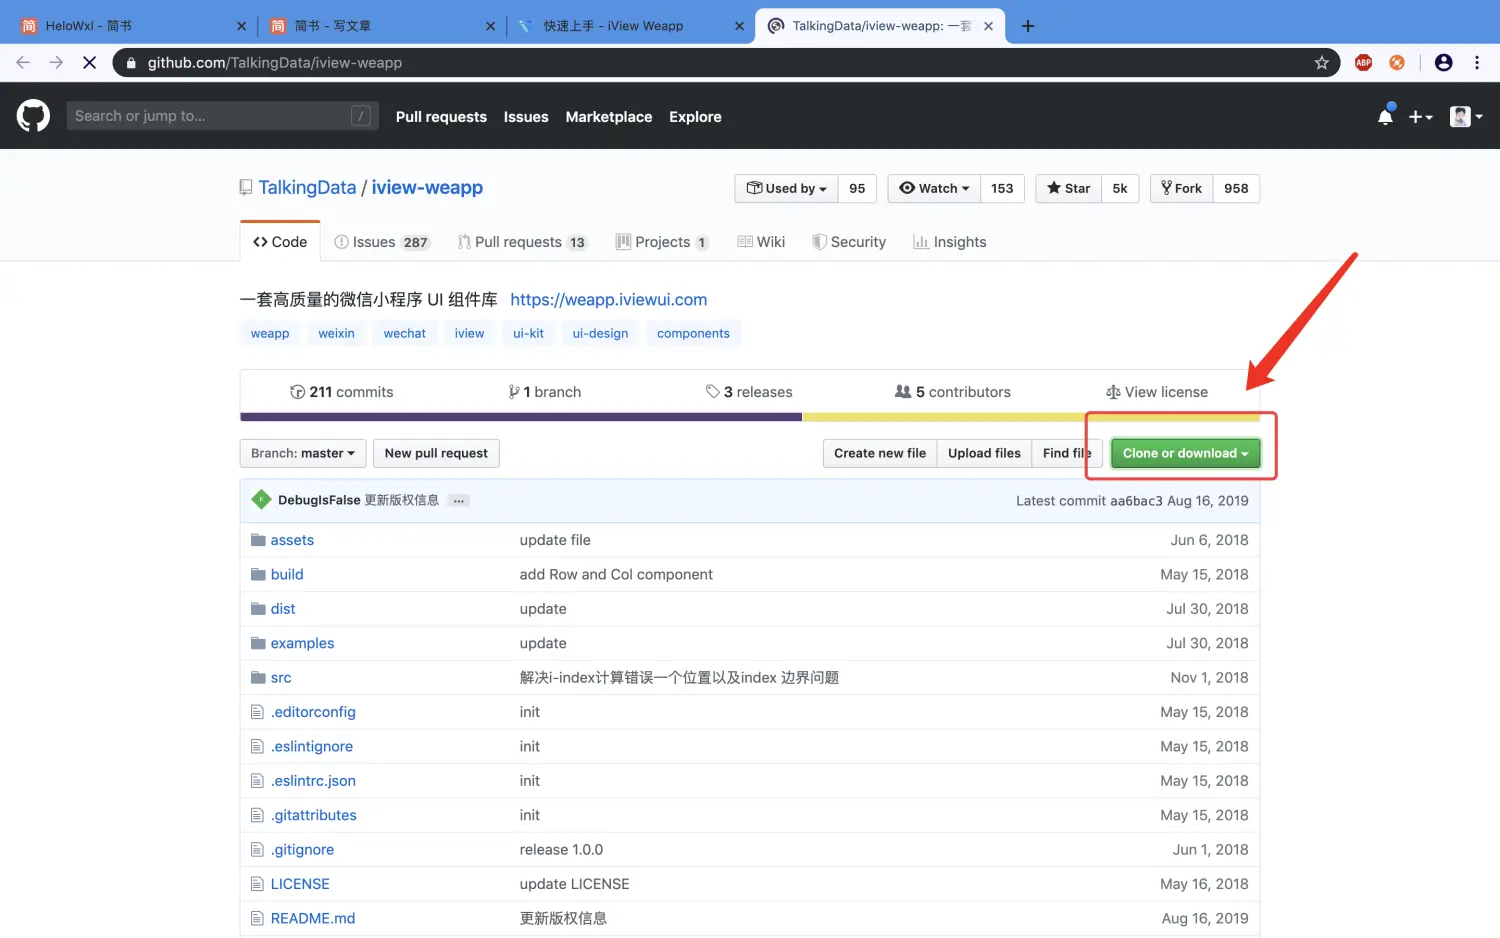The image size is (1500, 938).
Task: Click Create new file button
Action: (x=880, y=453)
